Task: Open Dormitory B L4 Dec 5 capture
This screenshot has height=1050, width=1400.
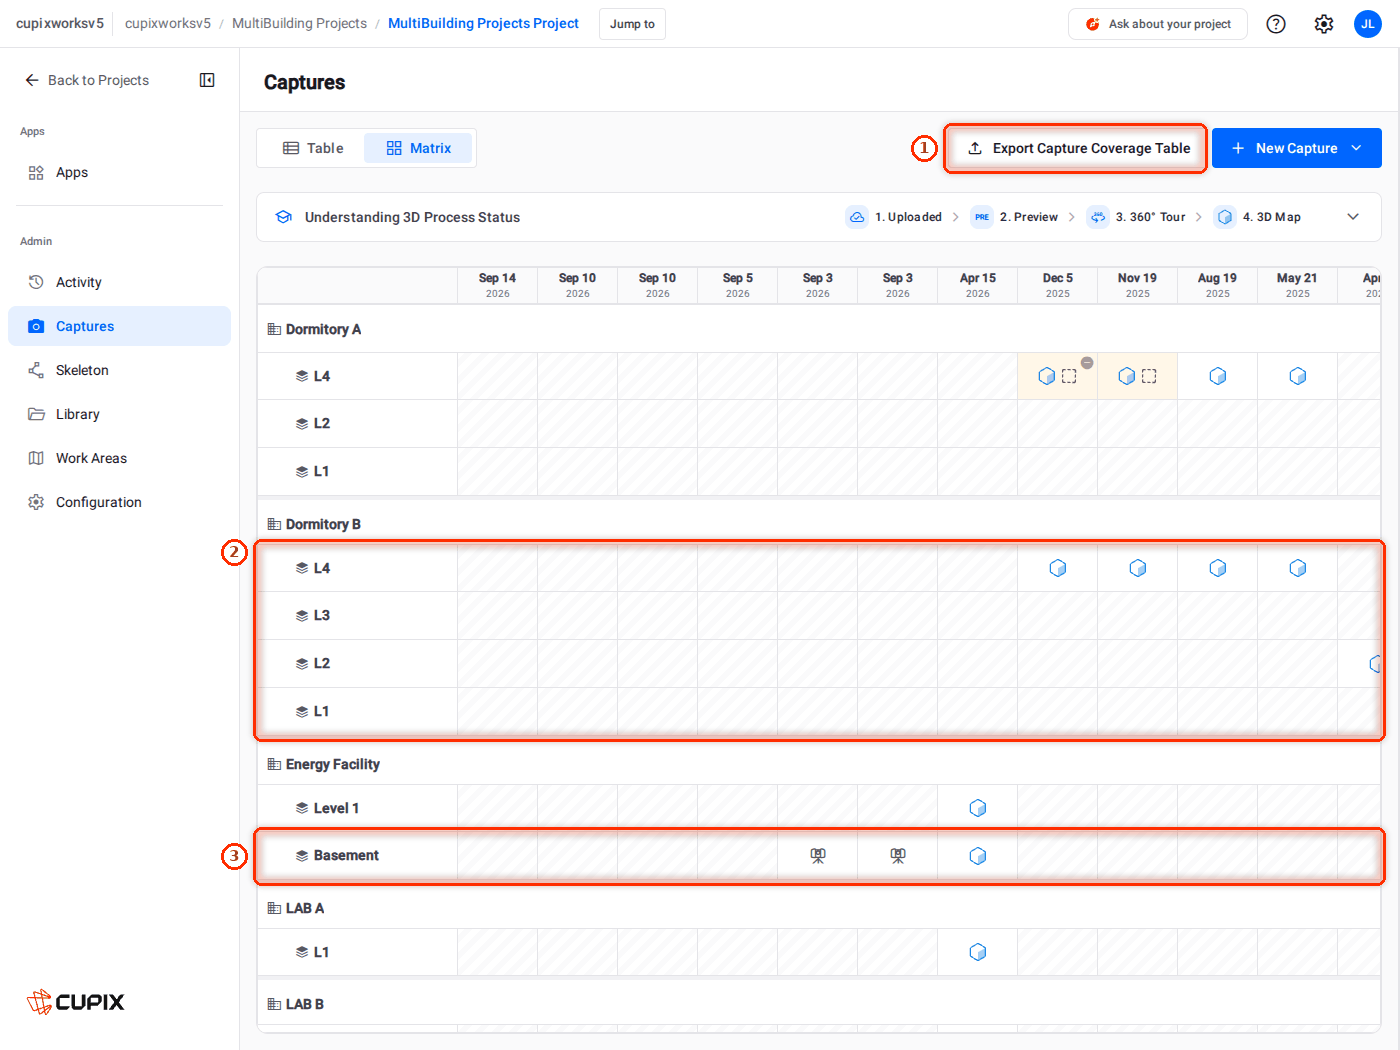Action: click(1058, 568)
